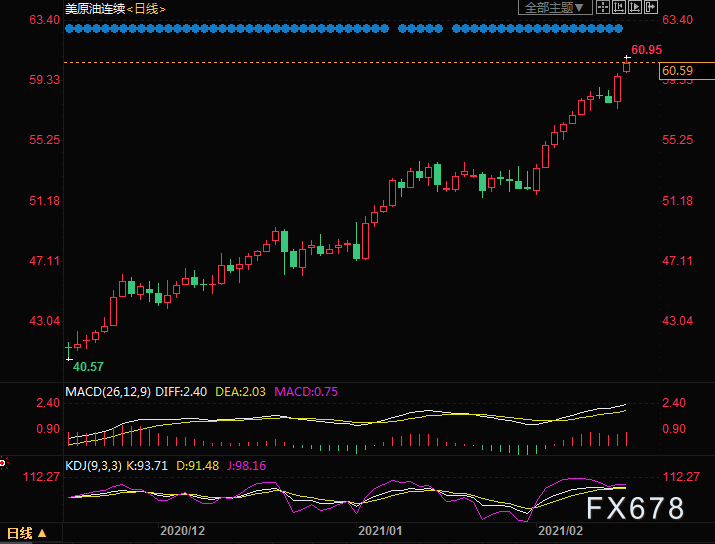This screenshot has width=715, height=544.
Task: Click the red alert icon beside KDJ panel
Action: pyautogui.click(x=3, y=463)
